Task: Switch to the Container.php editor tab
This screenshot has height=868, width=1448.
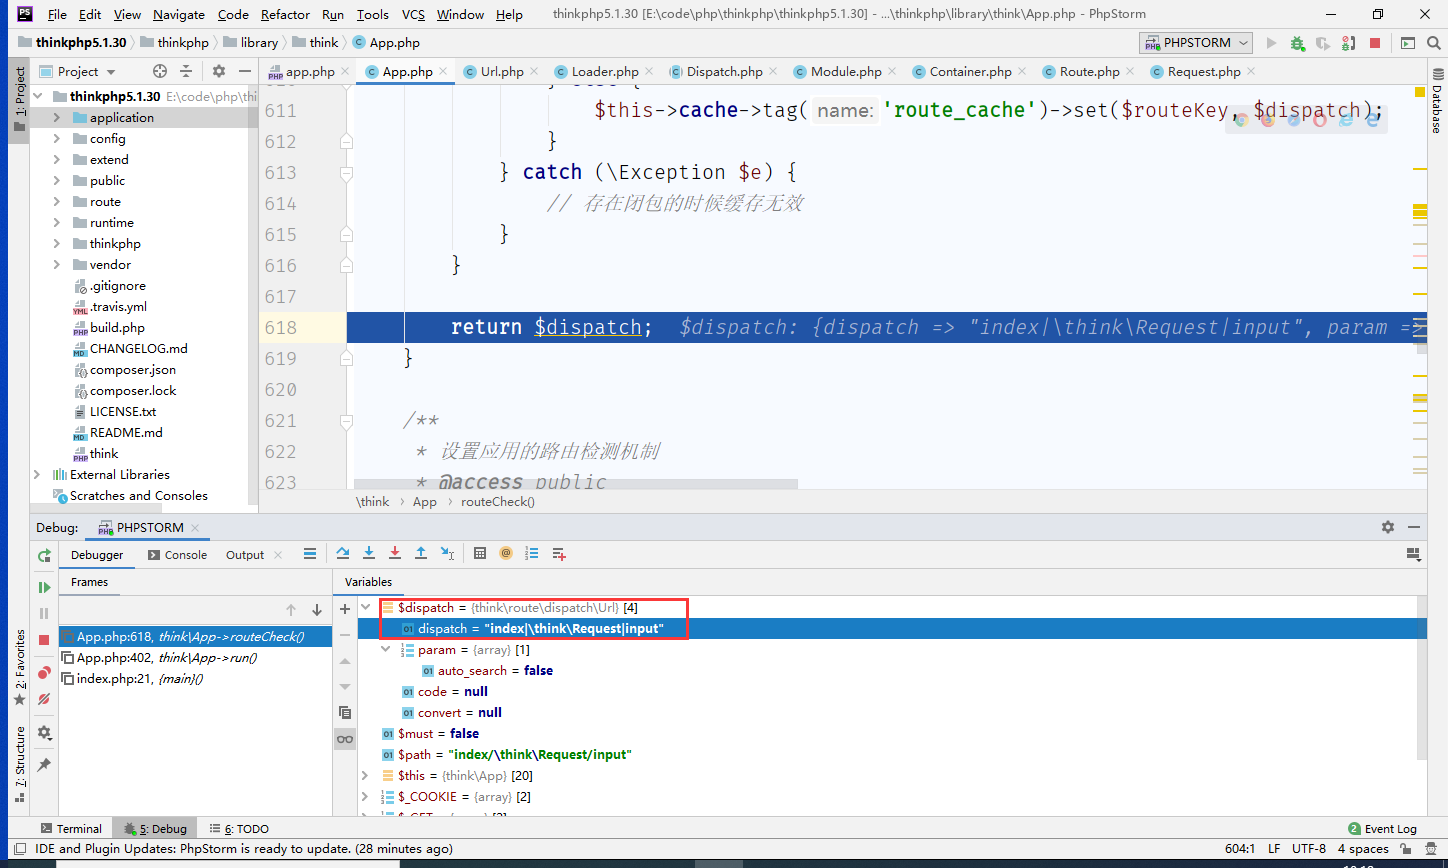Action: point(970,71)
